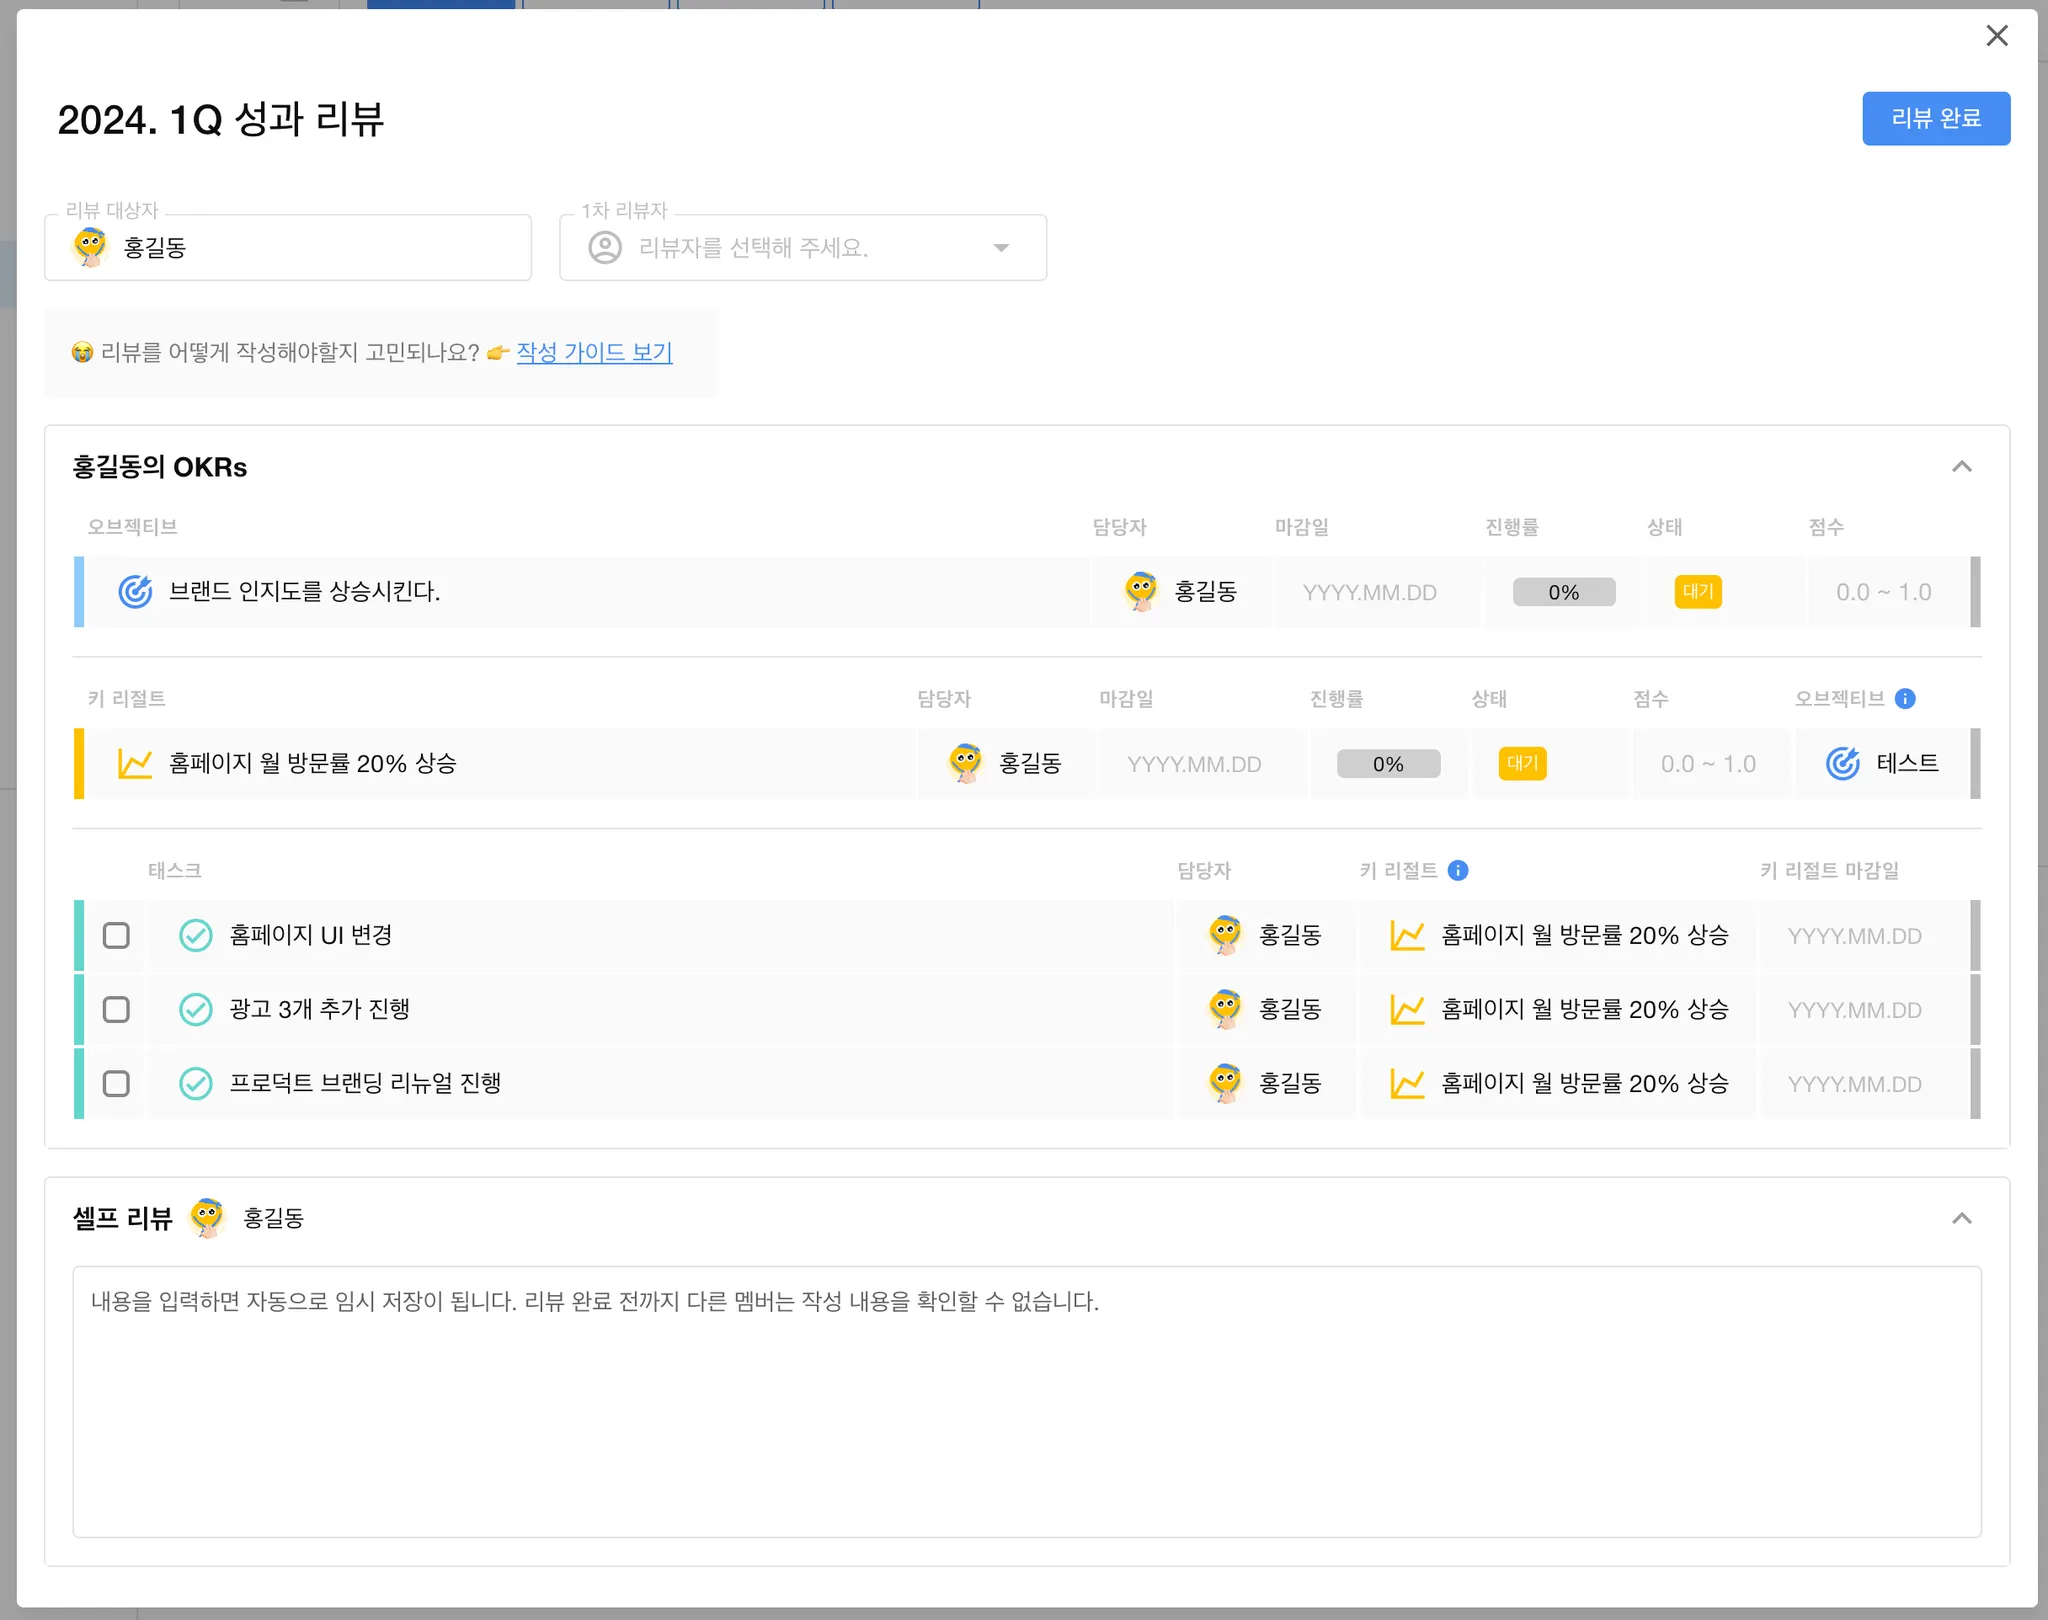
Task: Tick the checkbox for 광고 3개 추가 진행
Action: [116, 1010]
